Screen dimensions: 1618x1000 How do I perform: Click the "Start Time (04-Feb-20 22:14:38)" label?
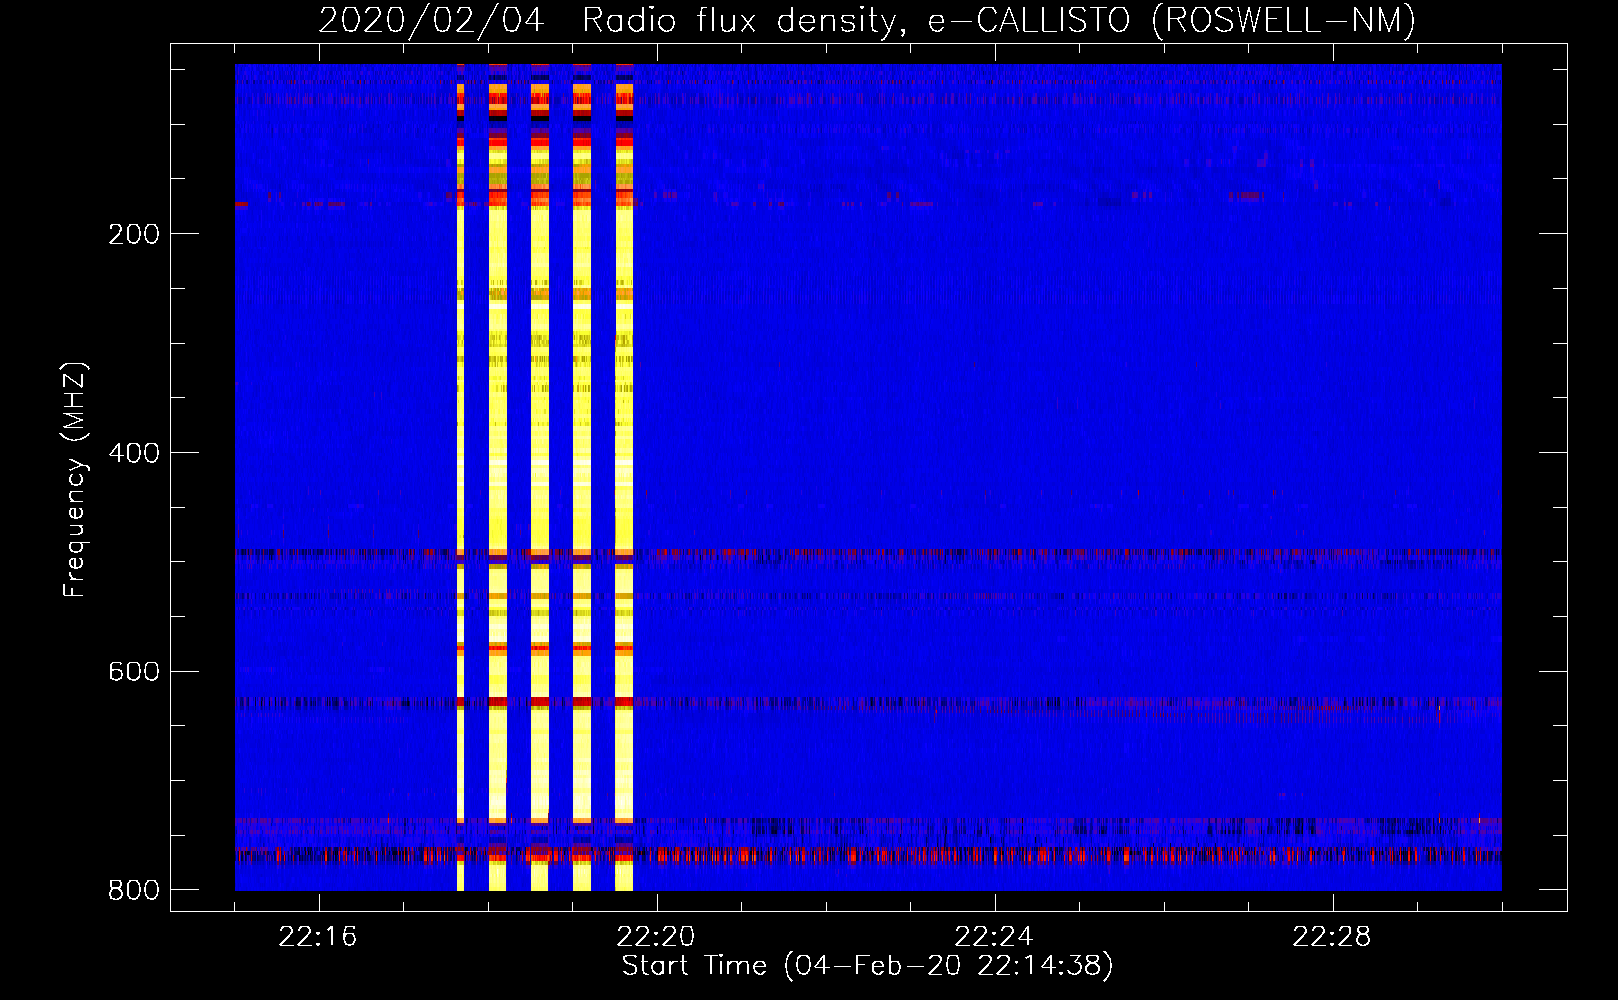pyautogui.click(x=867, y=966)
